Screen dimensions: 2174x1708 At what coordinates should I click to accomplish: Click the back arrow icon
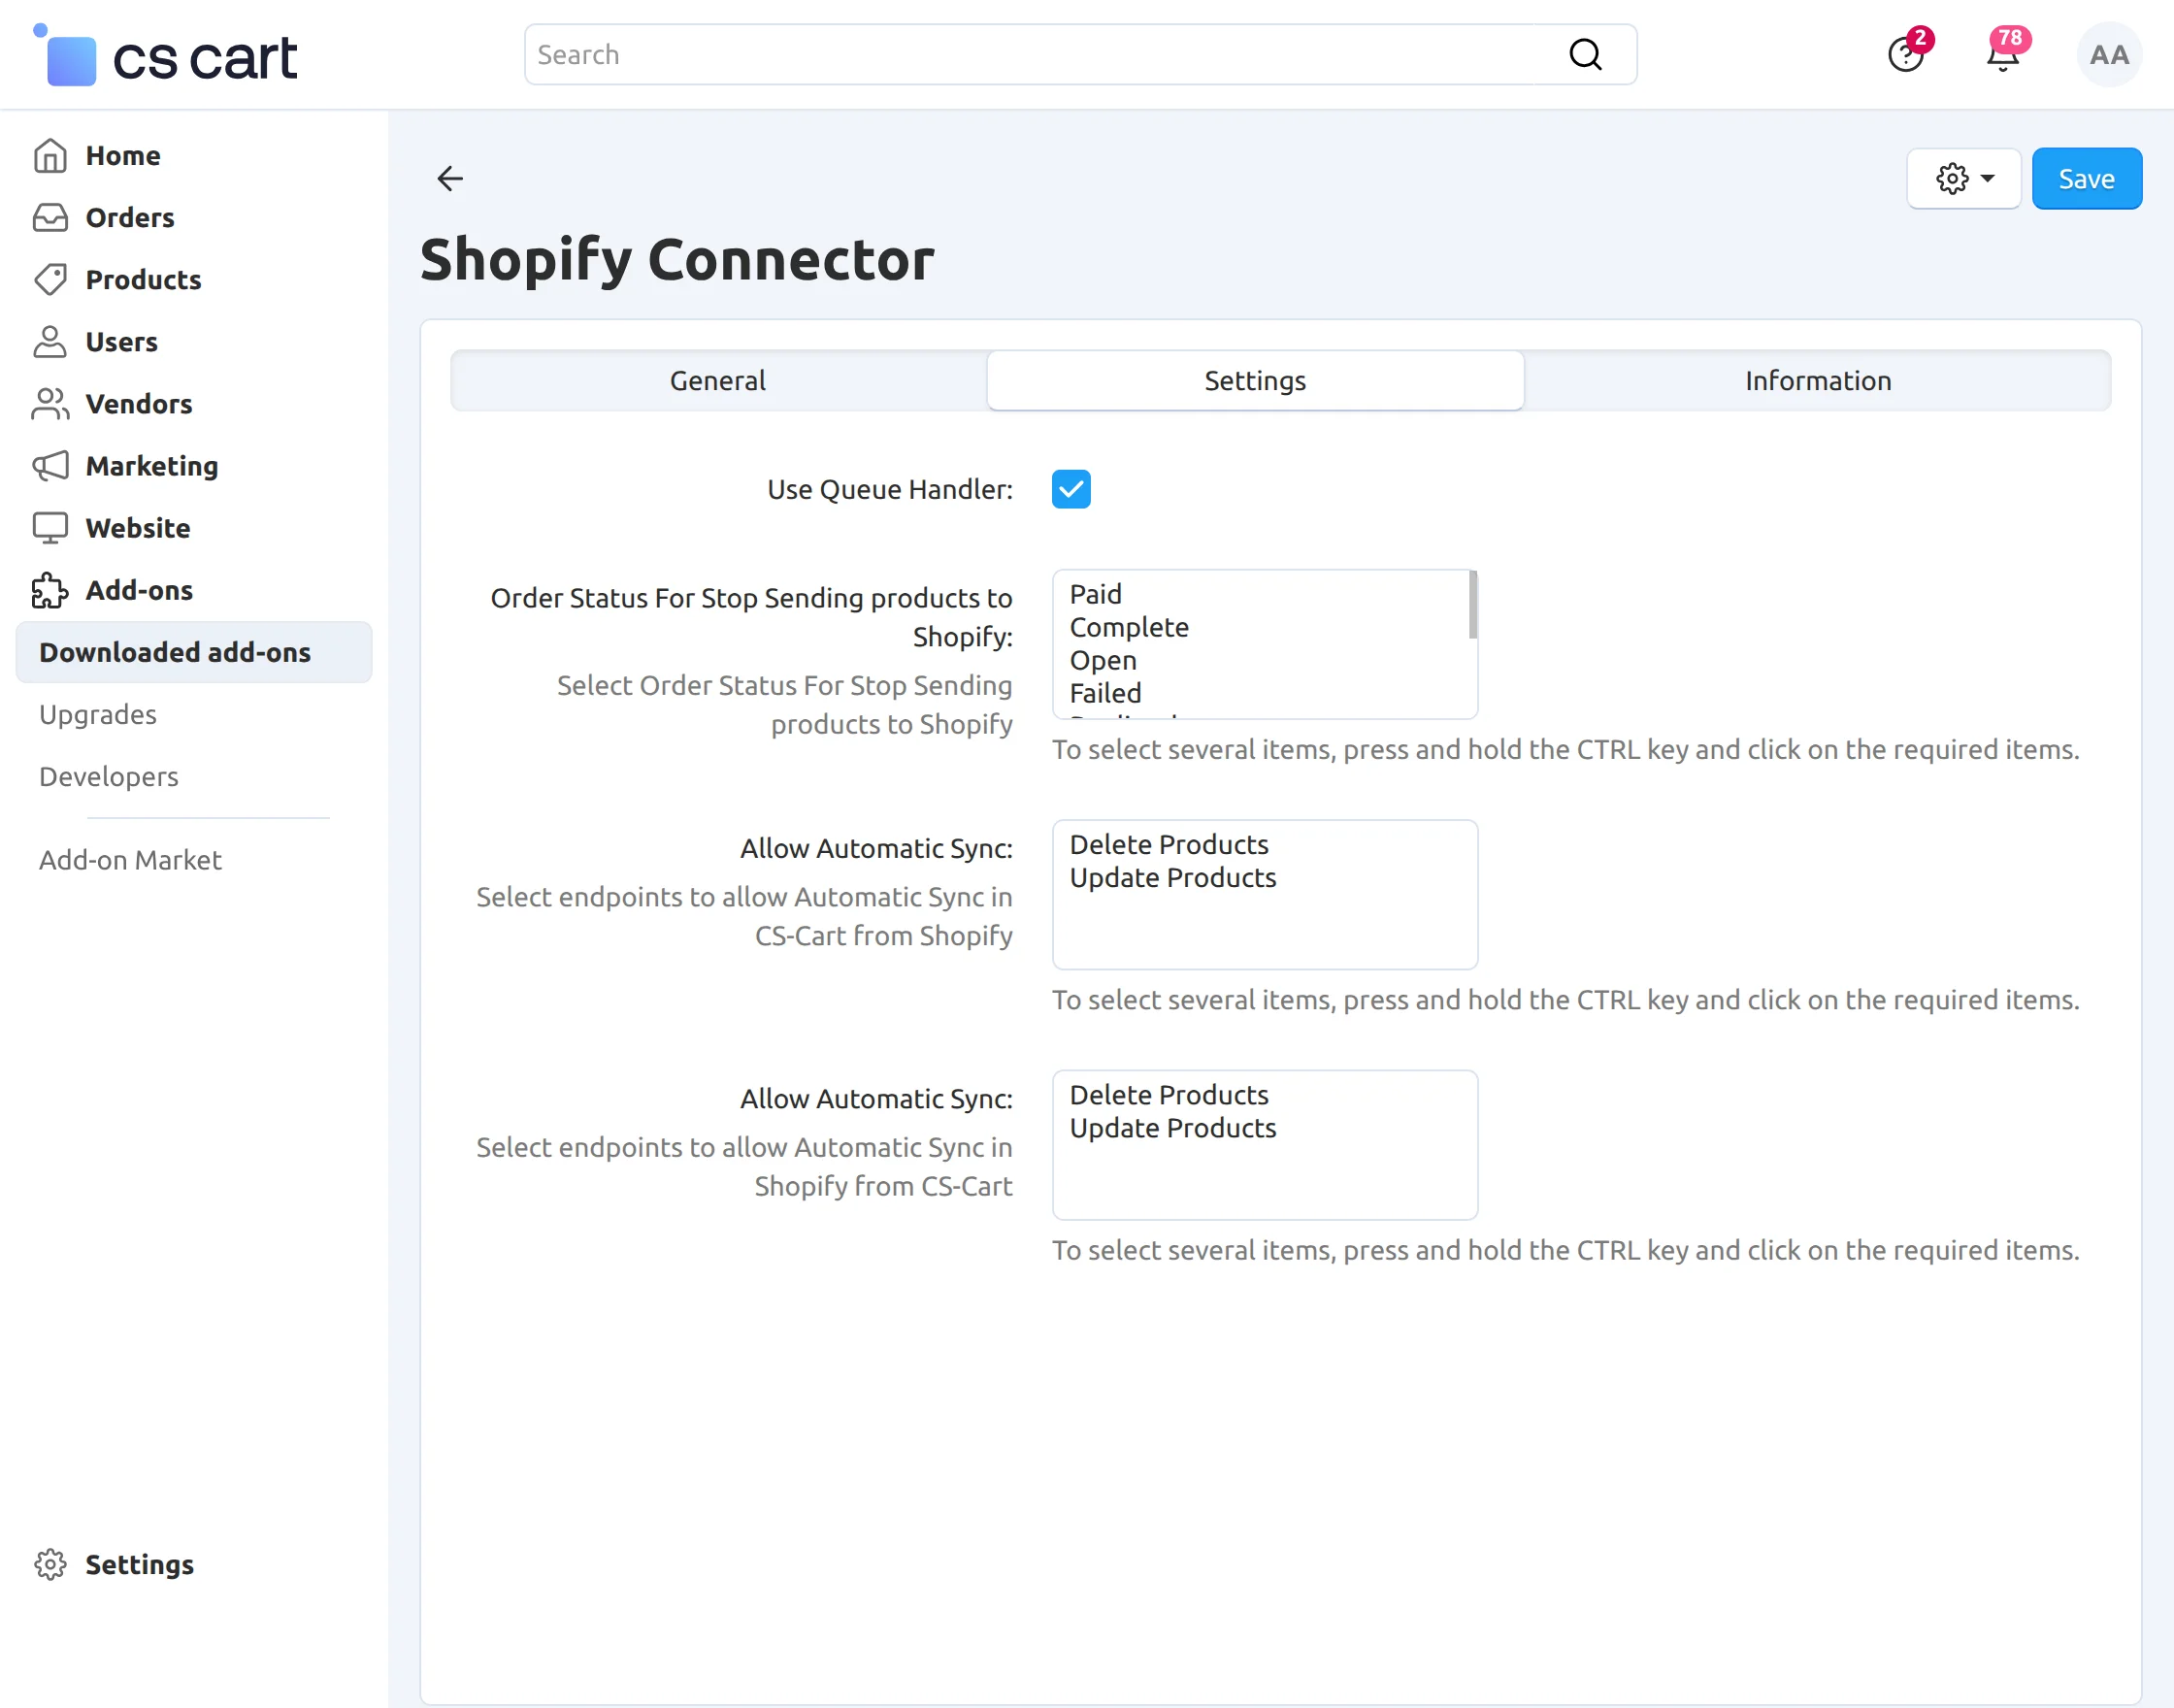[x=450, y=178]
